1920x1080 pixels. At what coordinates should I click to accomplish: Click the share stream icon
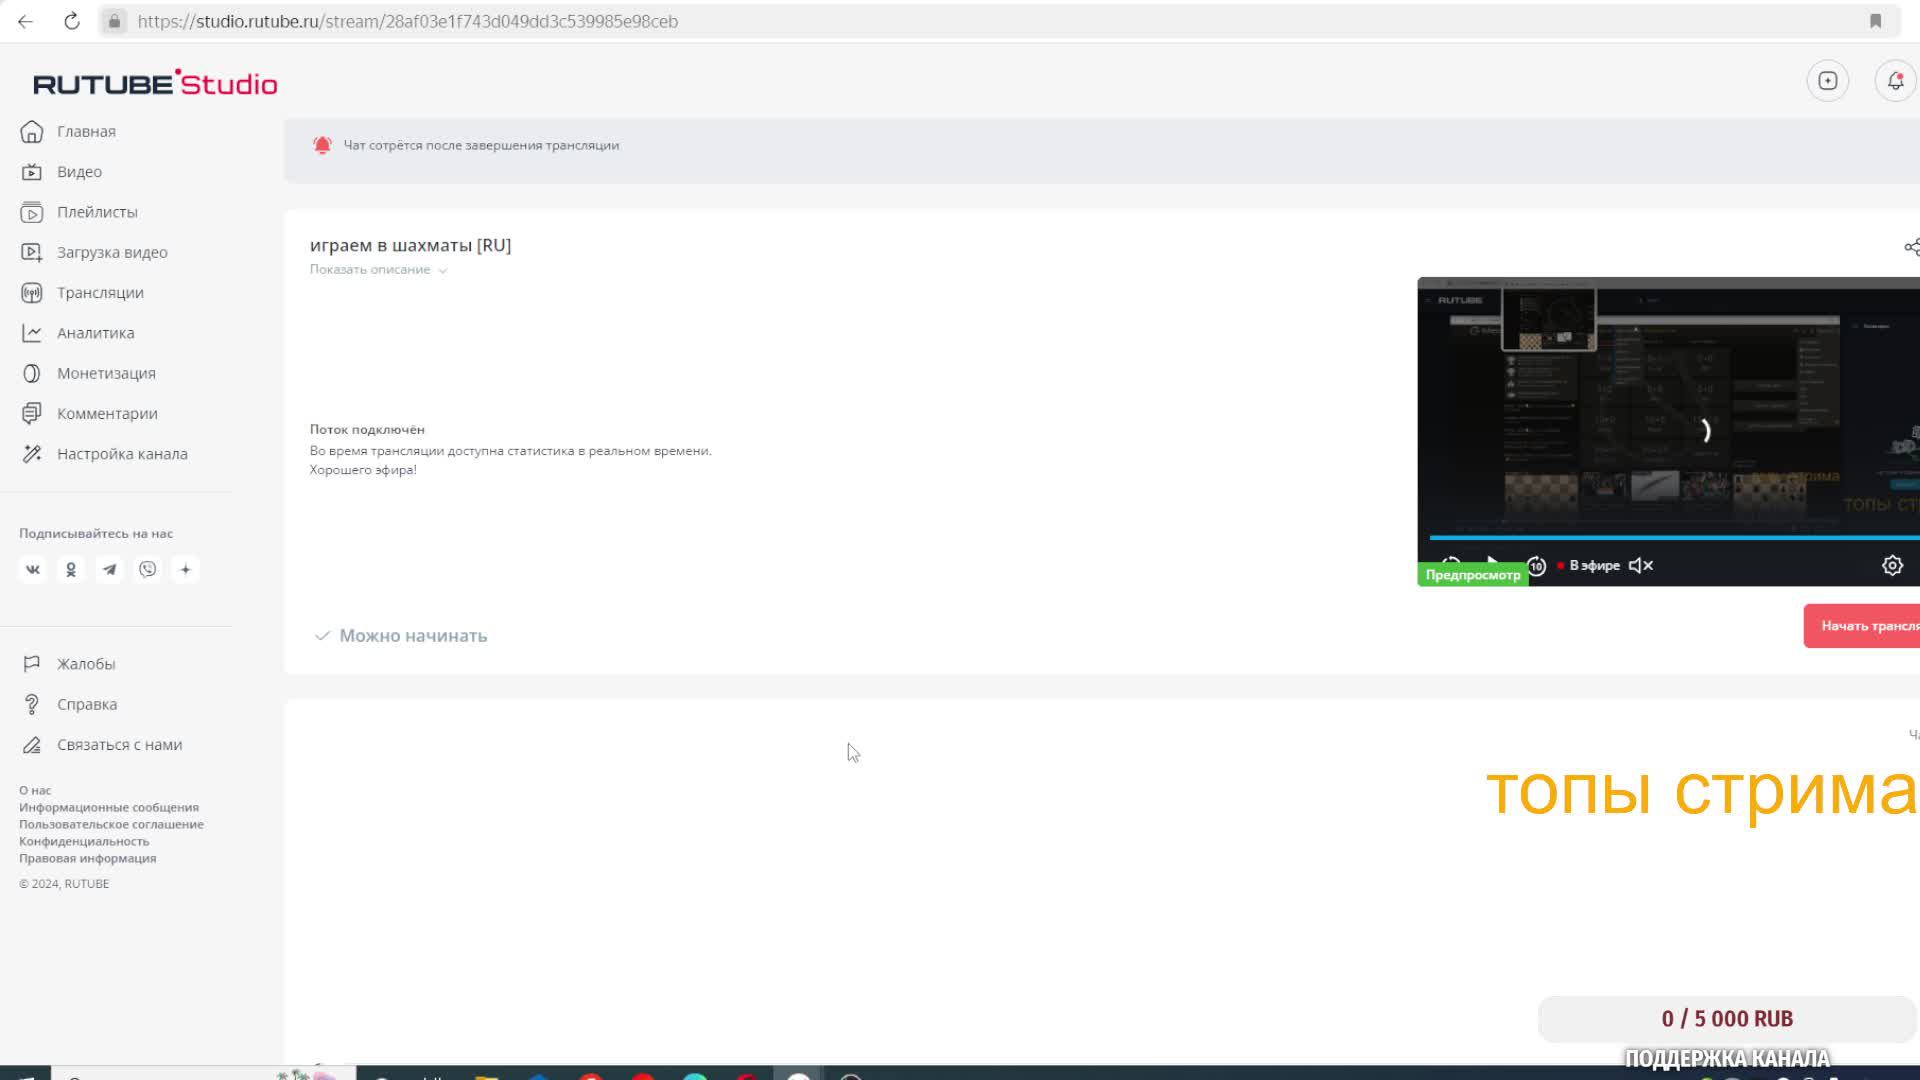pyautogui.click(x=1911, y=247)
